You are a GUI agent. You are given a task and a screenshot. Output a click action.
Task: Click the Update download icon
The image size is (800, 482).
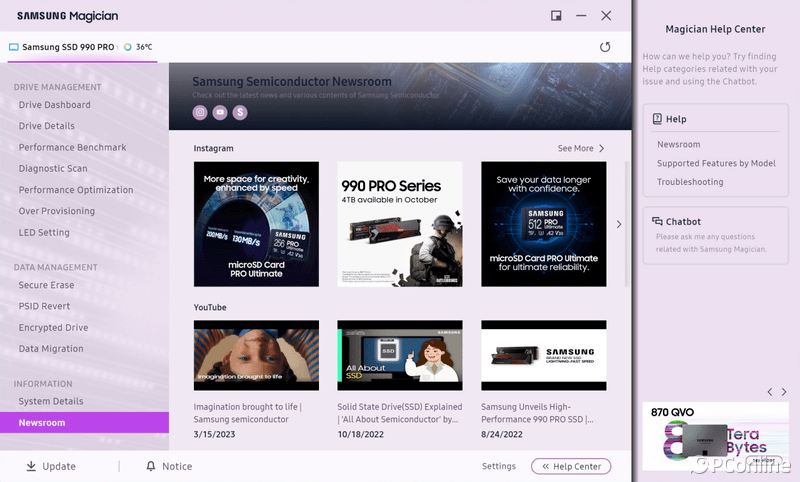click(31, 466)
